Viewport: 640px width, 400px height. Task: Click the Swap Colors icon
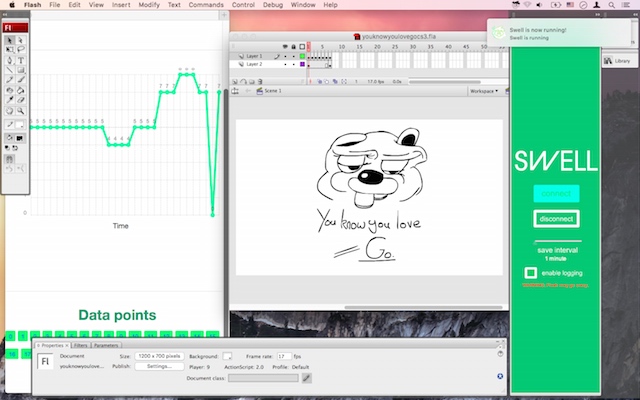15,148
